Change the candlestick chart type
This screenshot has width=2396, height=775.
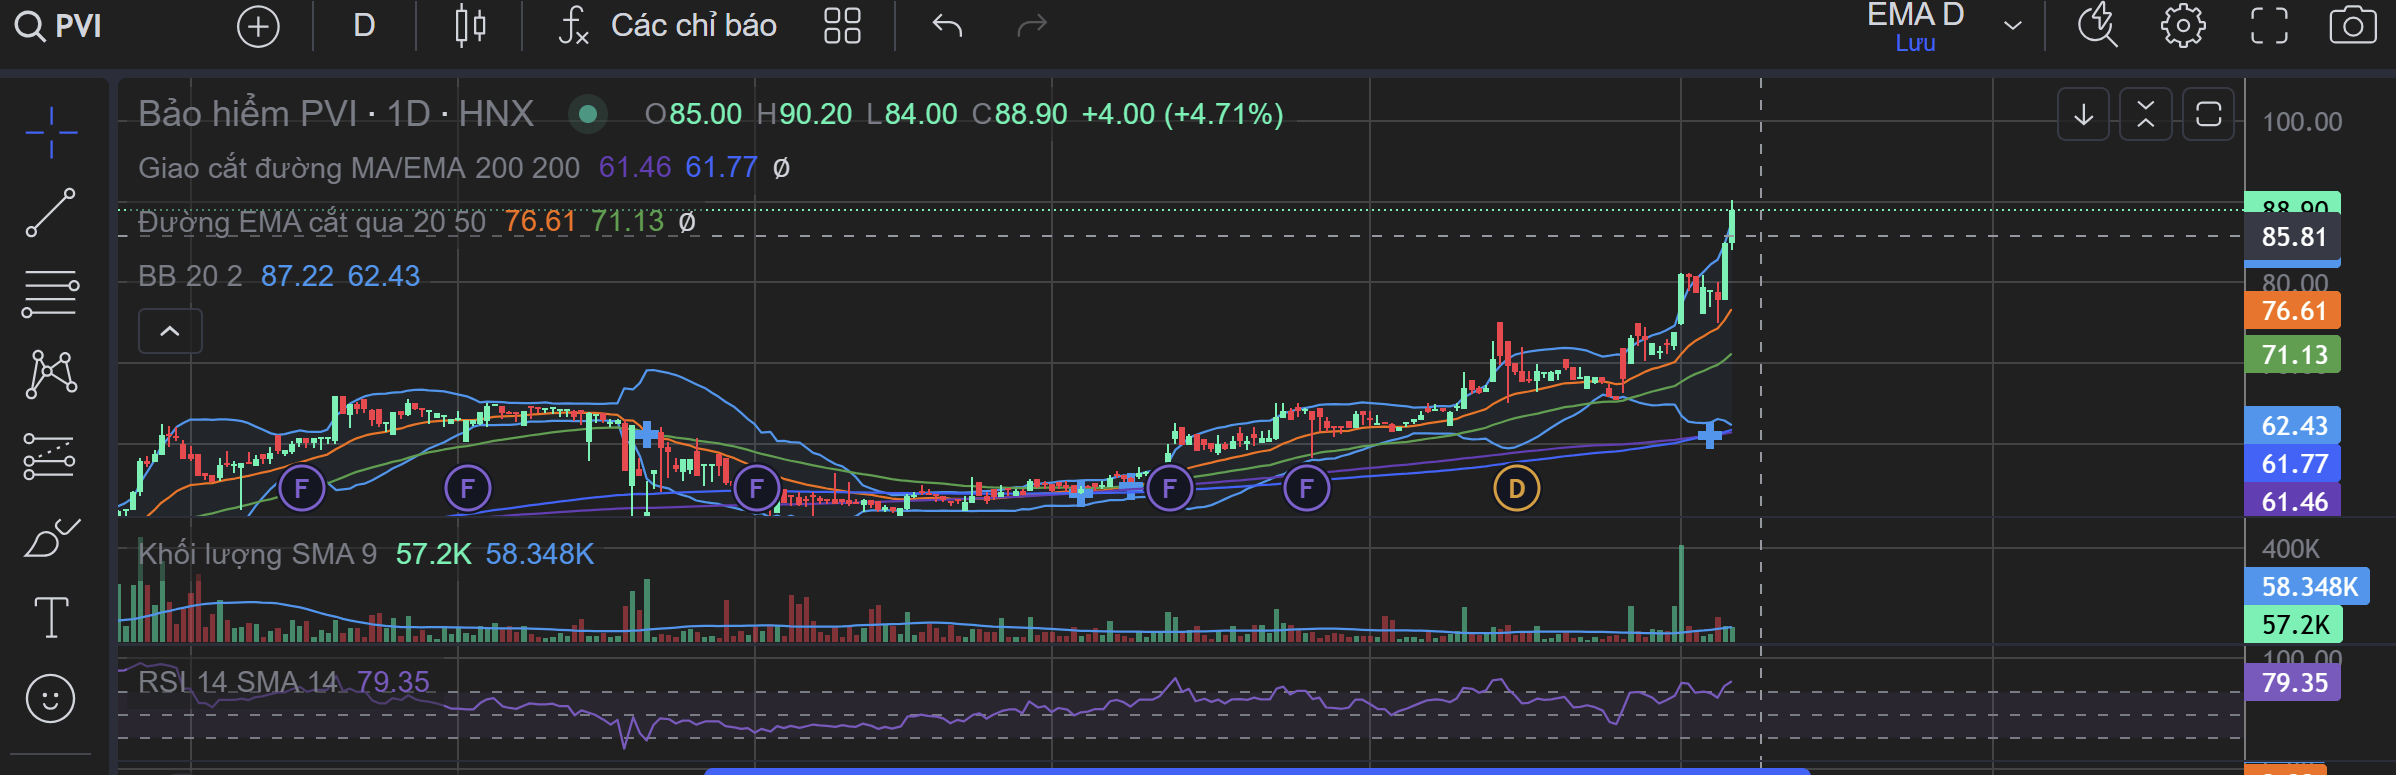point(470,26)
